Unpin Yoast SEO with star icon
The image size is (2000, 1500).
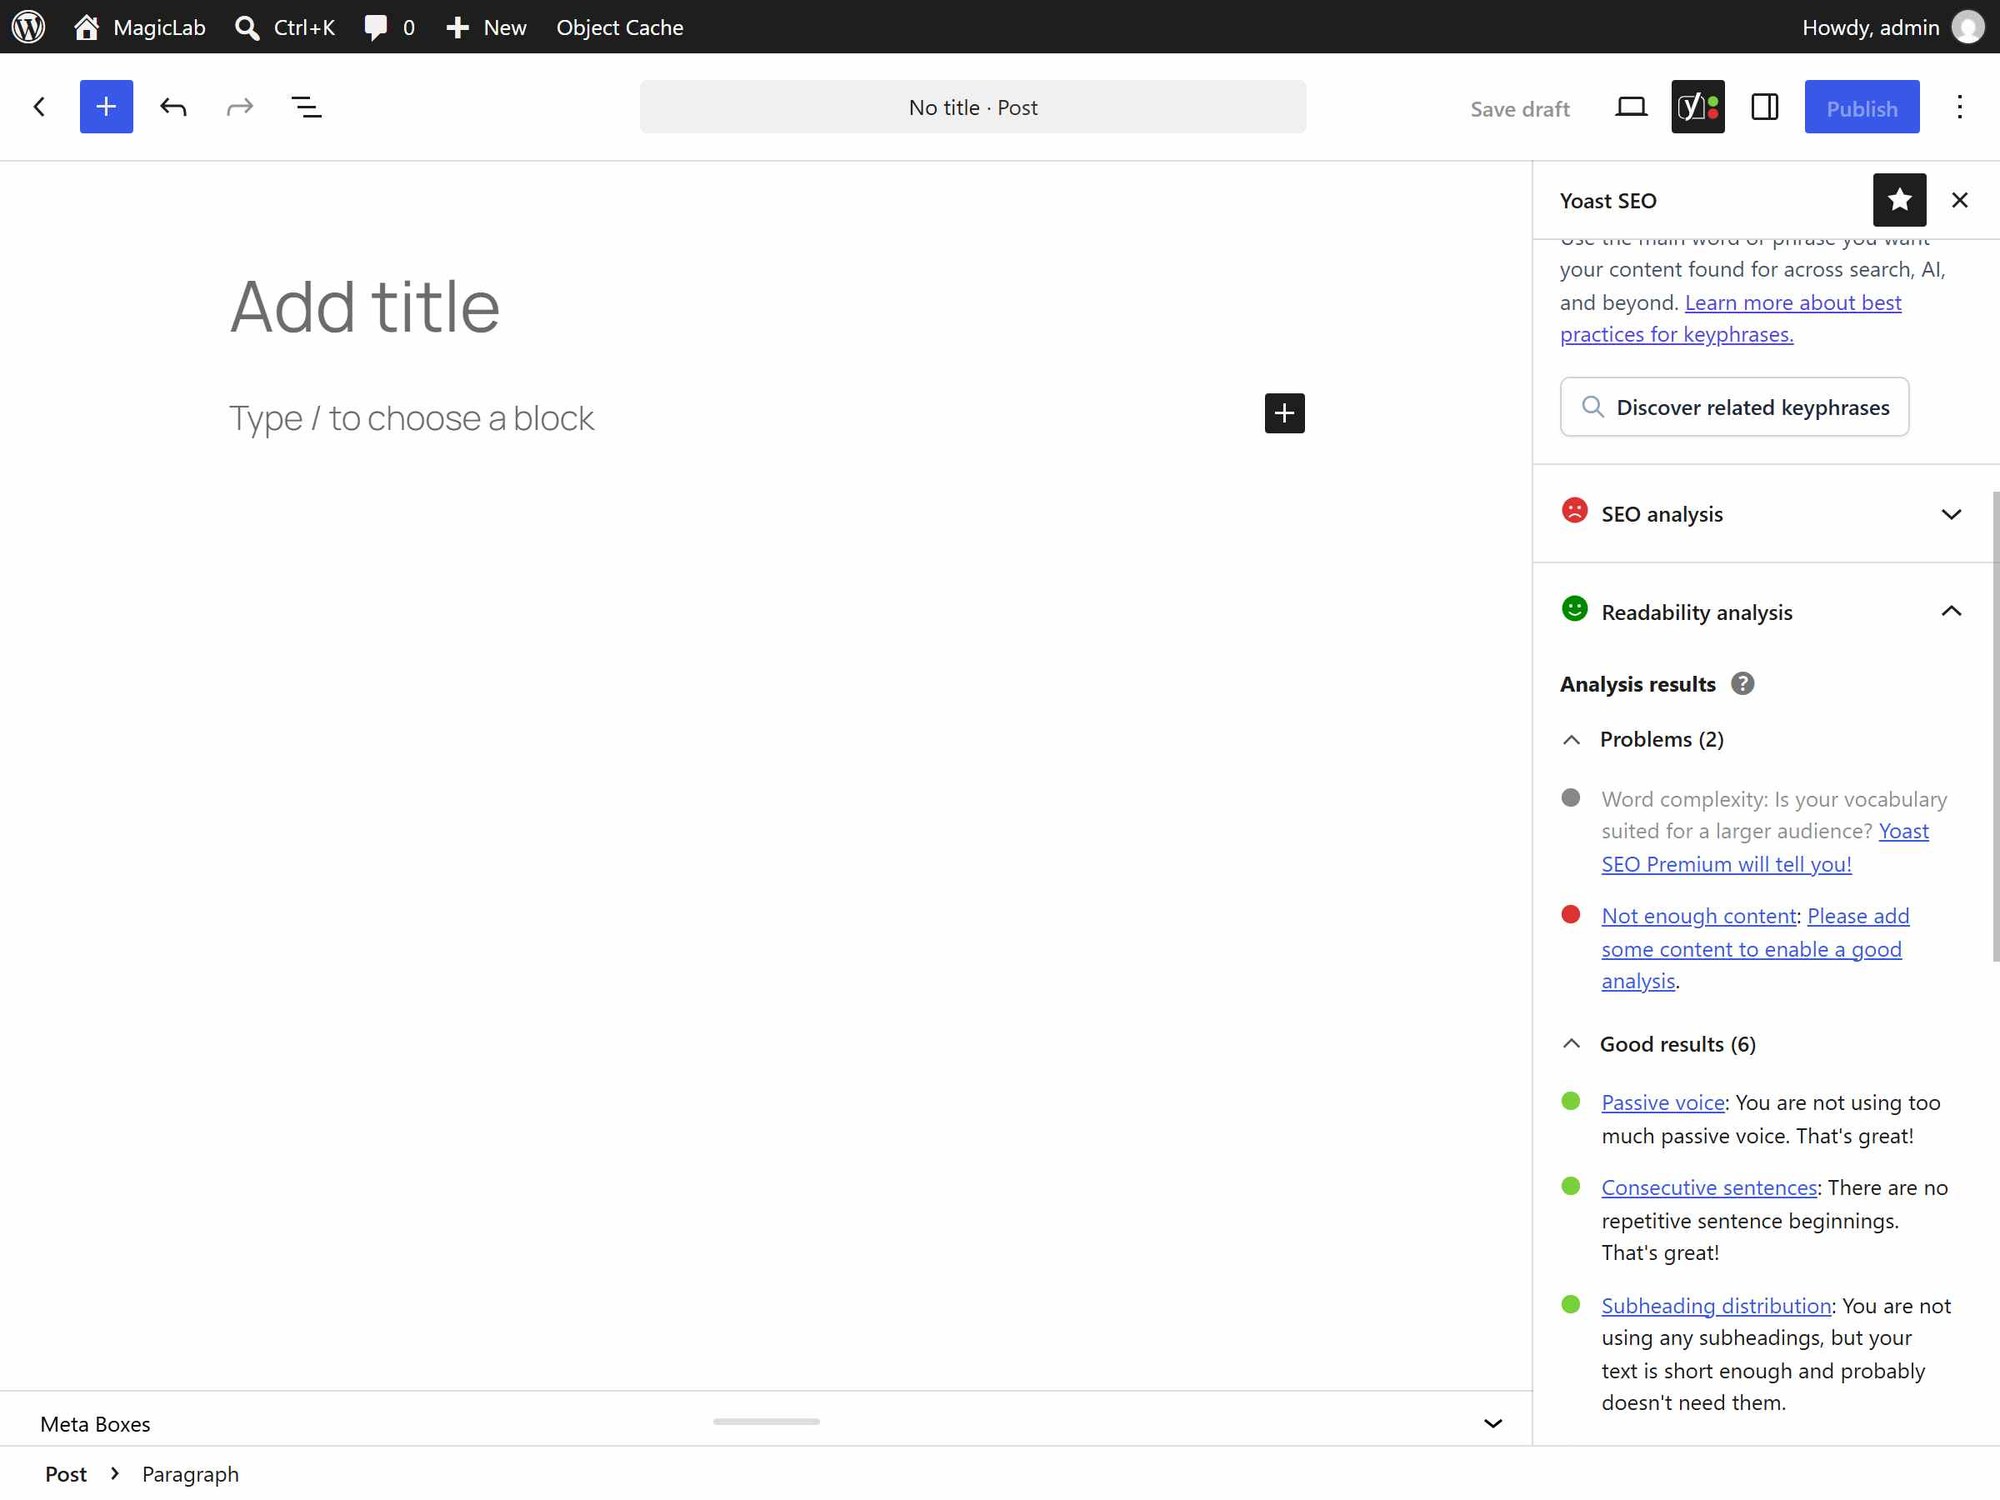(x=1899, y=200)
